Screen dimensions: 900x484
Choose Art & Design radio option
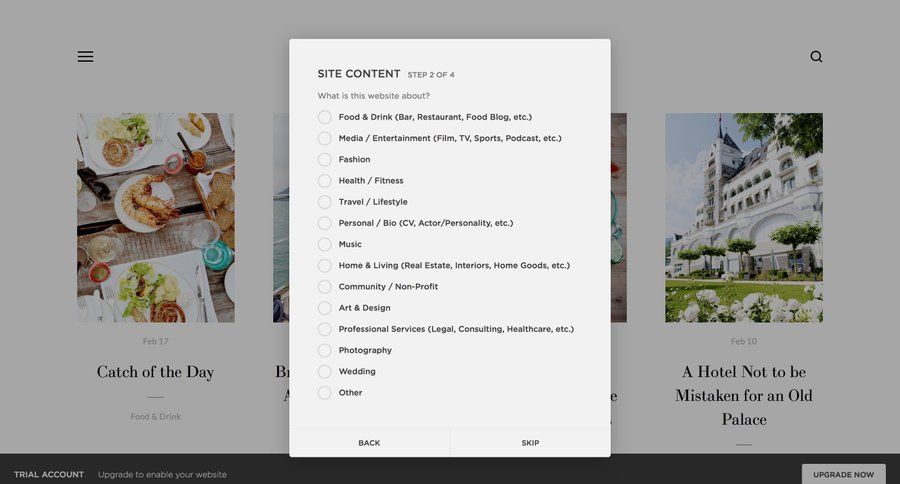tap(325, 308)
